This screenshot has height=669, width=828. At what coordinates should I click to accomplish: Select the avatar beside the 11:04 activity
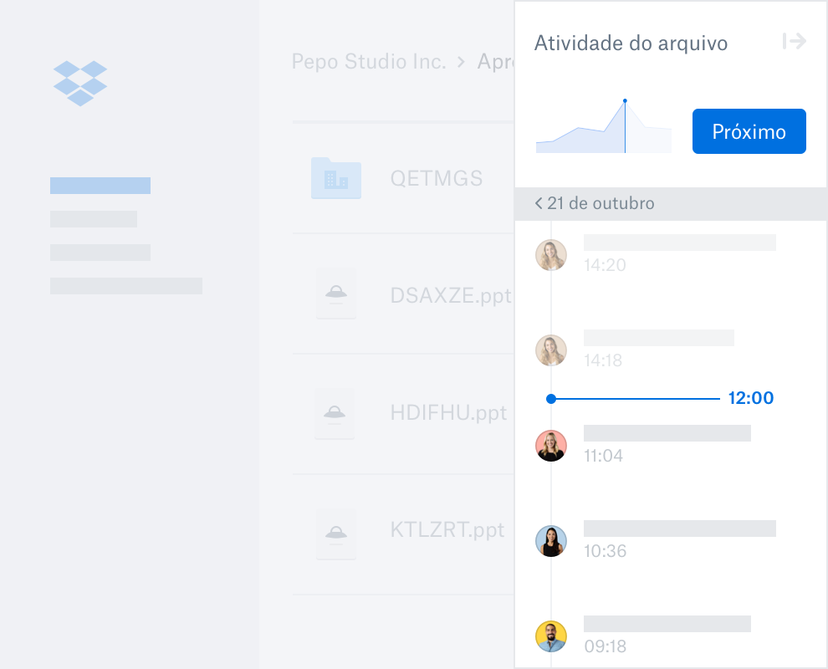pos(551,446)
